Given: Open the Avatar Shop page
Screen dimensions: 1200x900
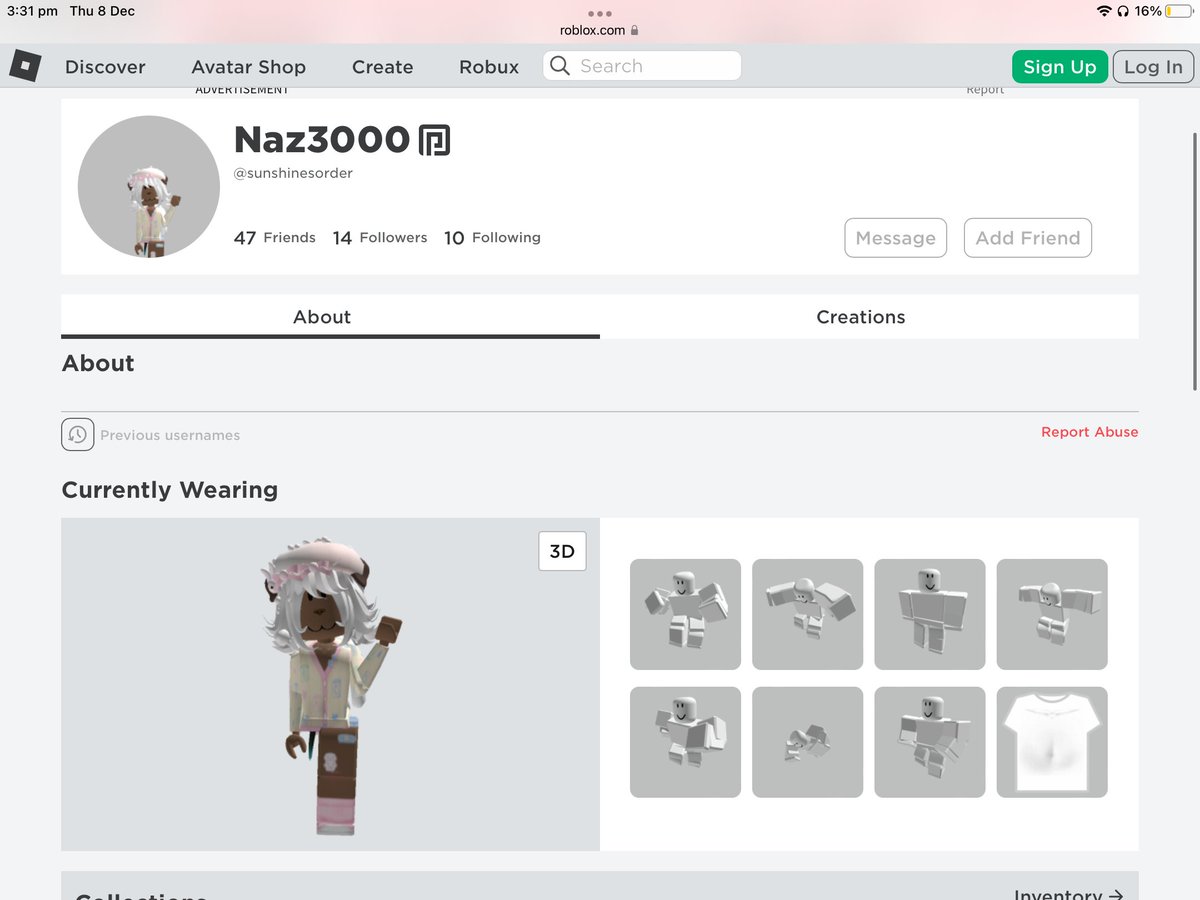Looking at the screenshot, I should (248, 67).
